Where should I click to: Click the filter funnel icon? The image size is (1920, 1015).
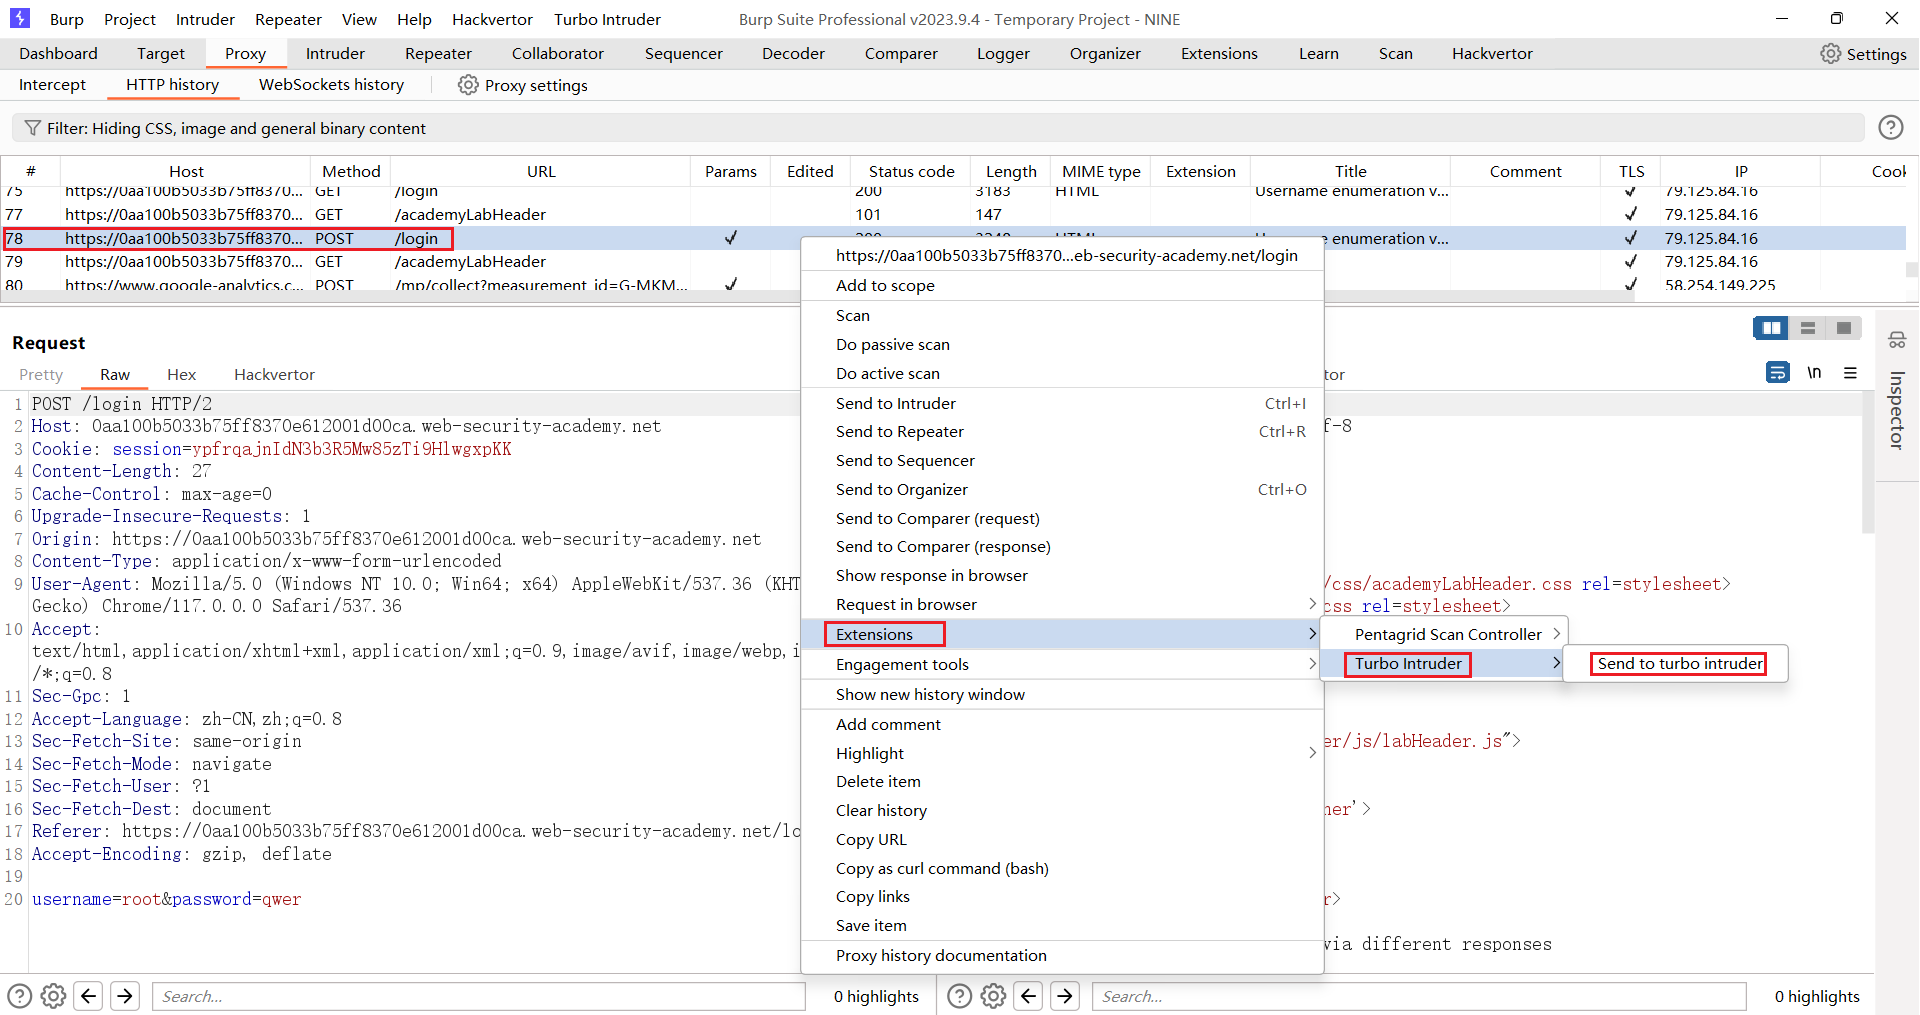[x=33, y=128]
